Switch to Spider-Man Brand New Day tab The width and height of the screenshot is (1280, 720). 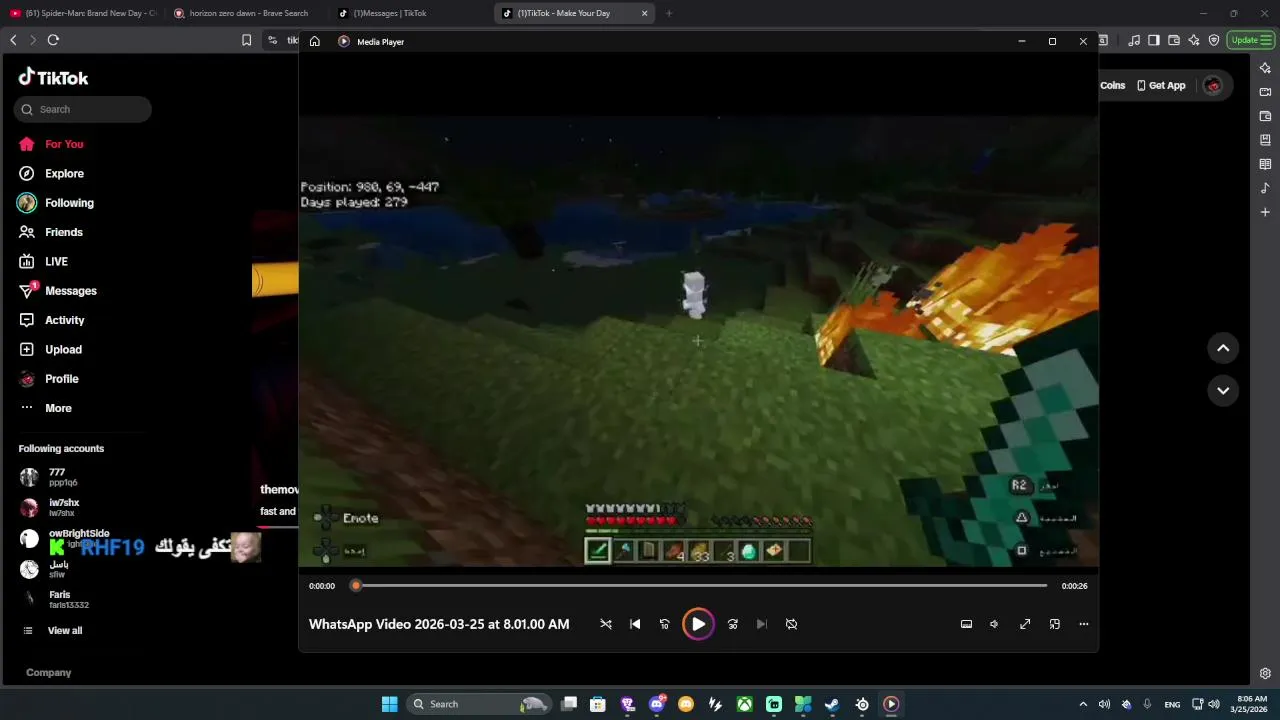83,13
